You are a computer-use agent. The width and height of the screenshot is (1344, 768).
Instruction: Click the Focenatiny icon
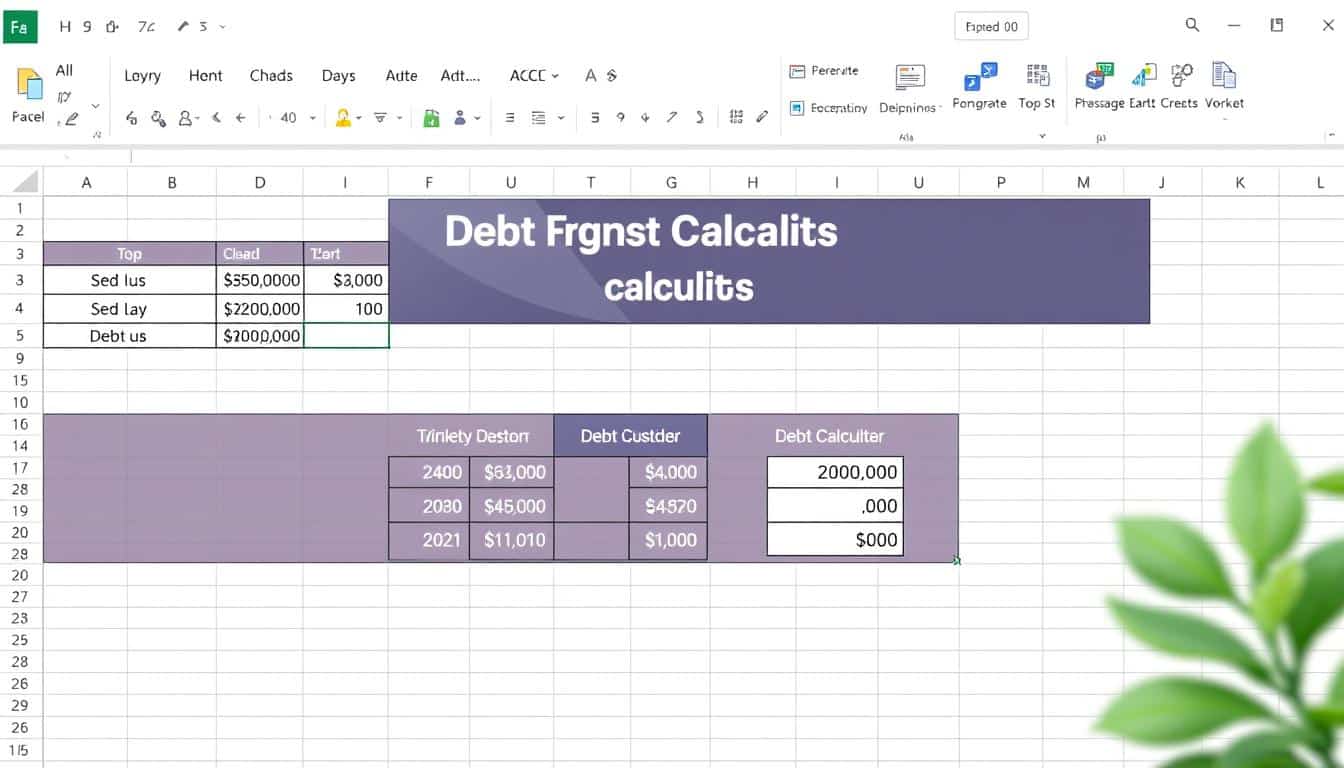(797, 108)
